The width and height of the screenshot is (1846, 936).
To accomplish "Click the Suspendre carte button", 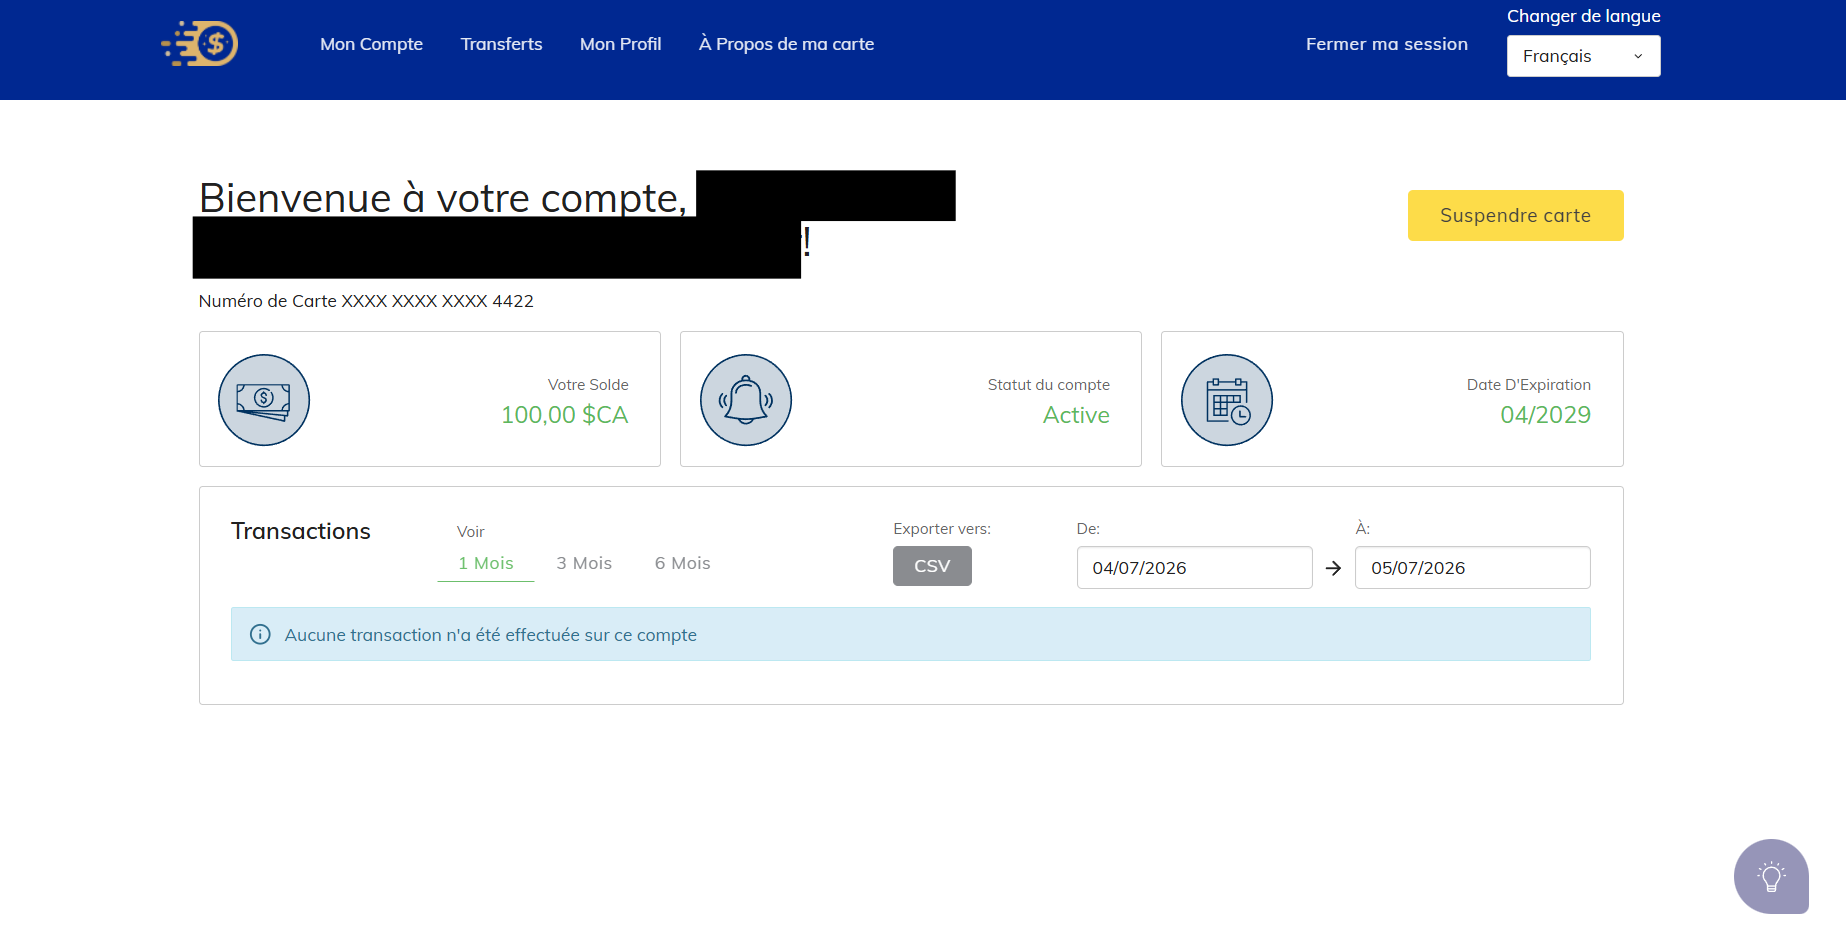I will click(x=1515, y=215).
